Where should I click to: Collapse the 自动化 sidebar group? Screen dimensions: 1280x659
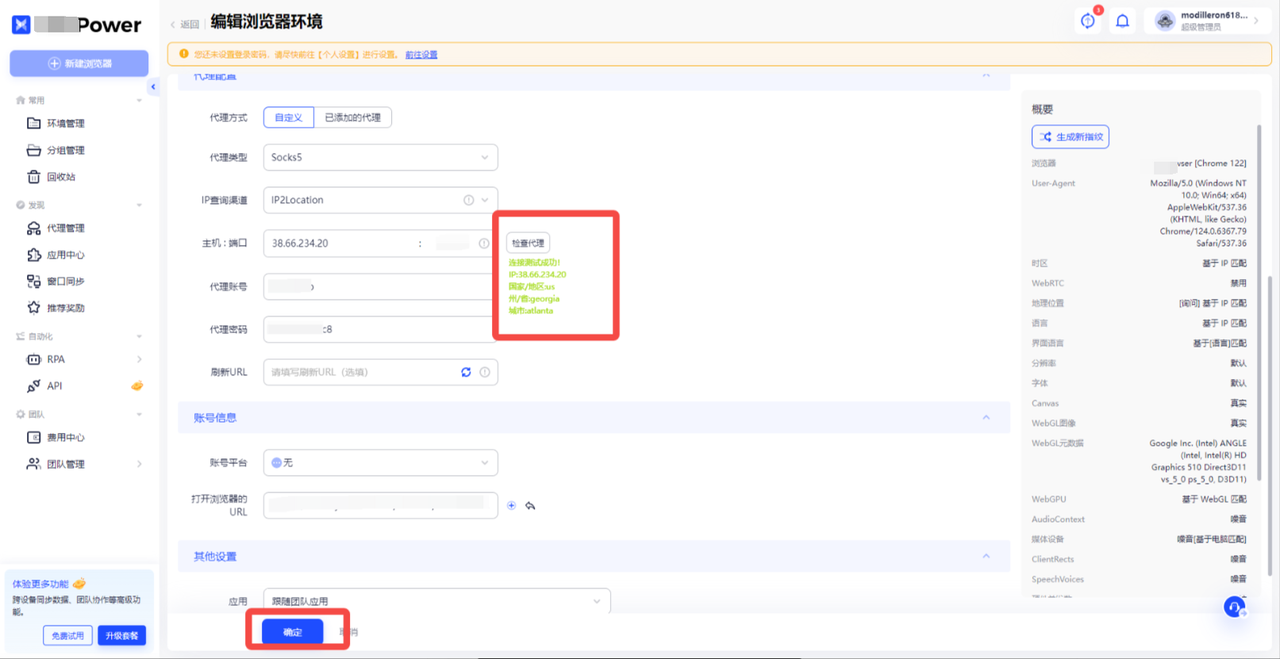point(139,337)
